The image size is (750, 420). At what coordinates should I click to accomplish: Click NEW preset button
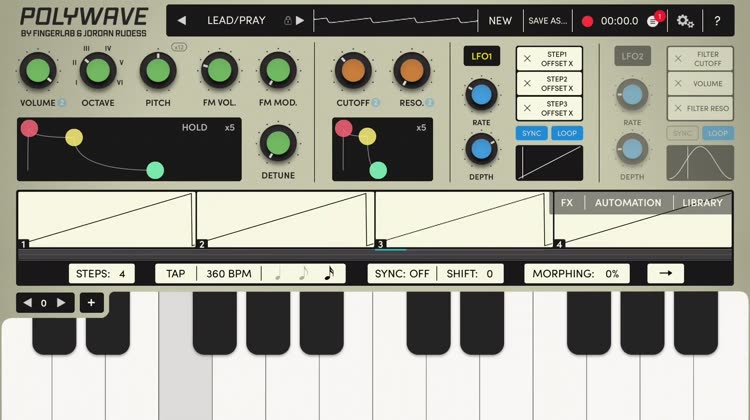[500, 21]
